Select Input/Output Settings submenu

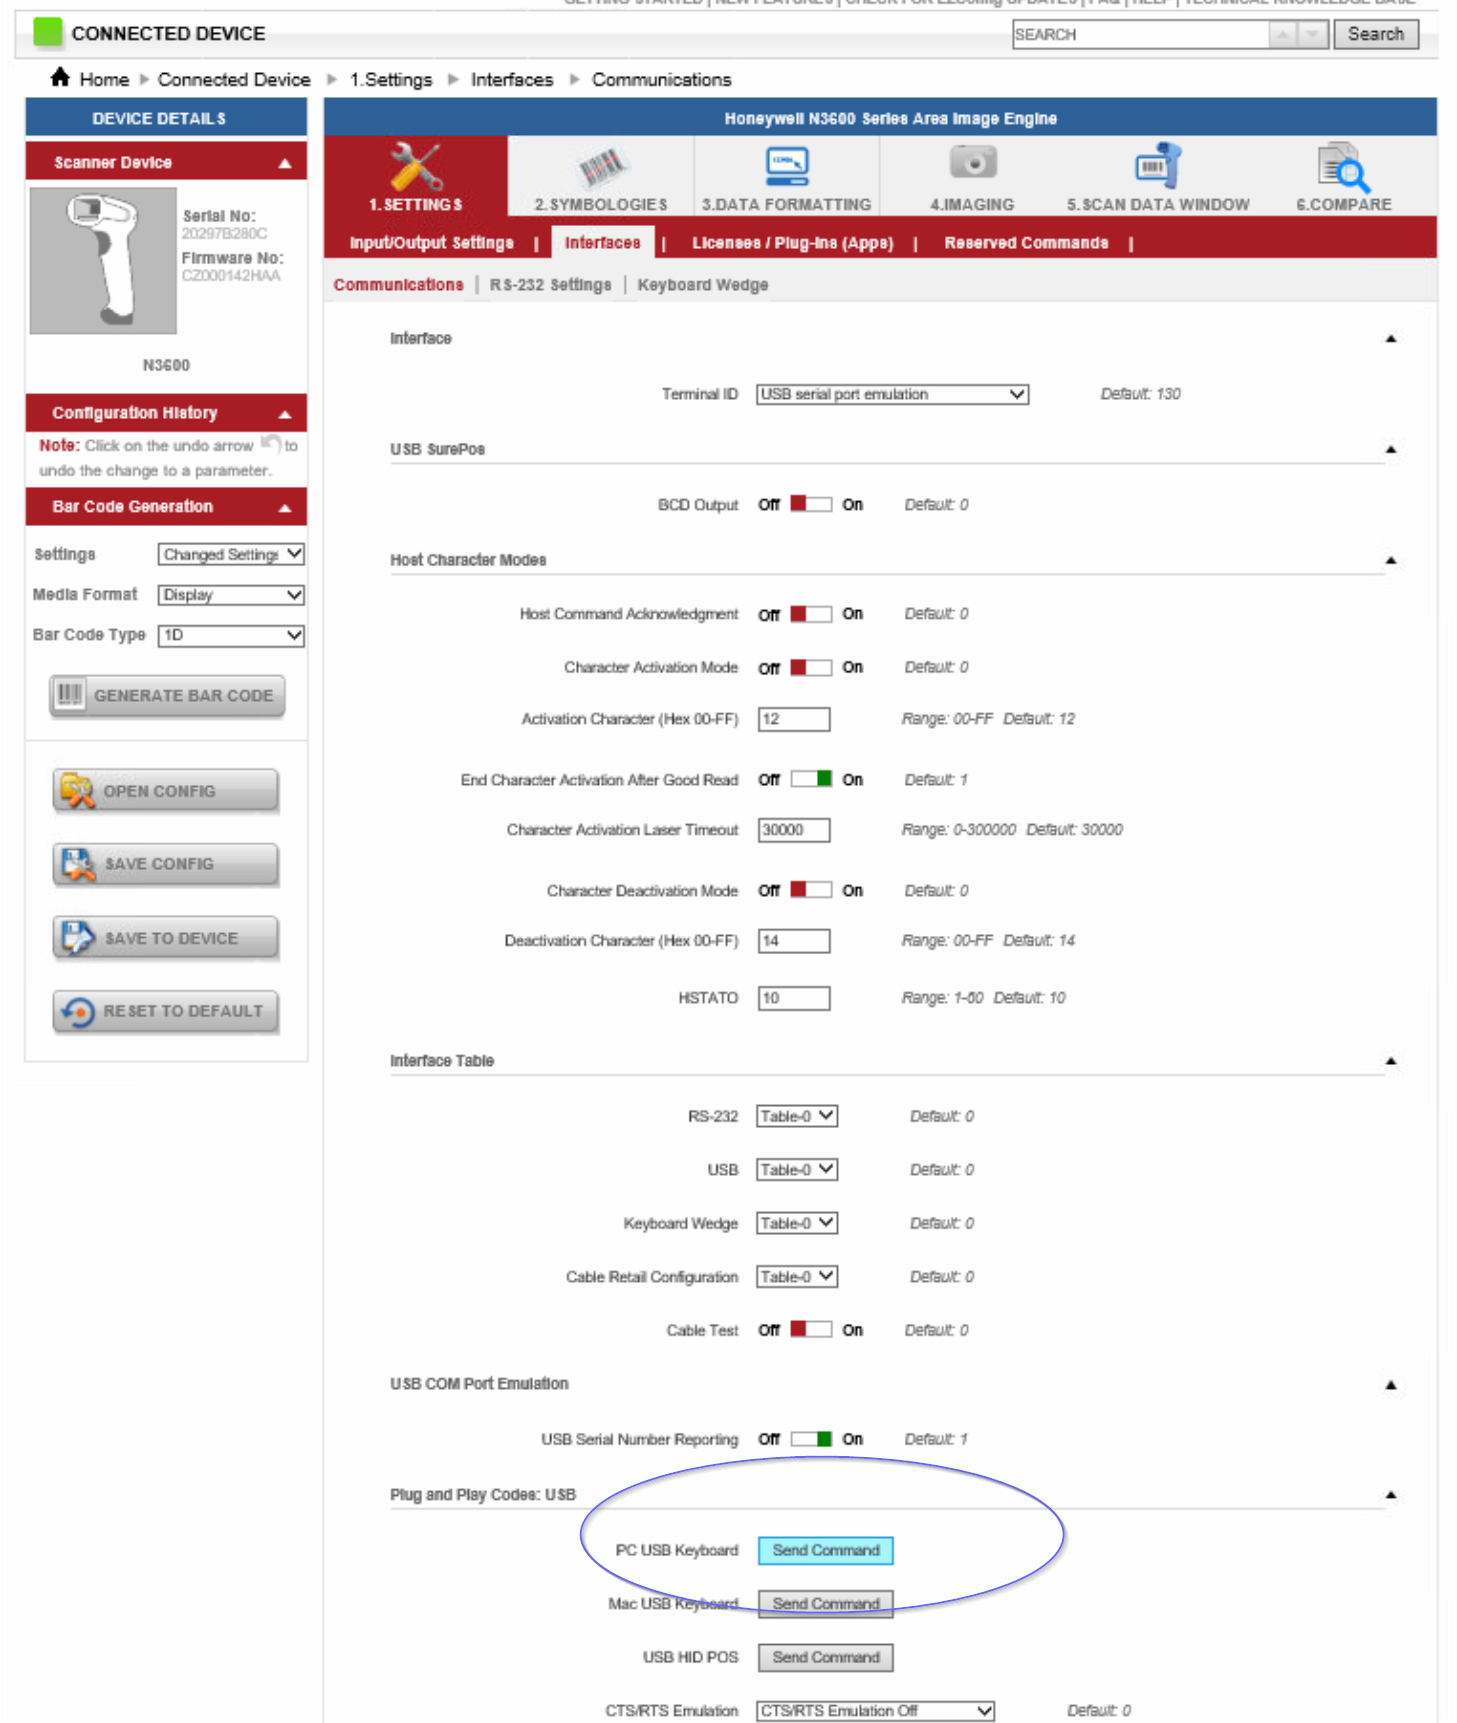pos(431,243)
